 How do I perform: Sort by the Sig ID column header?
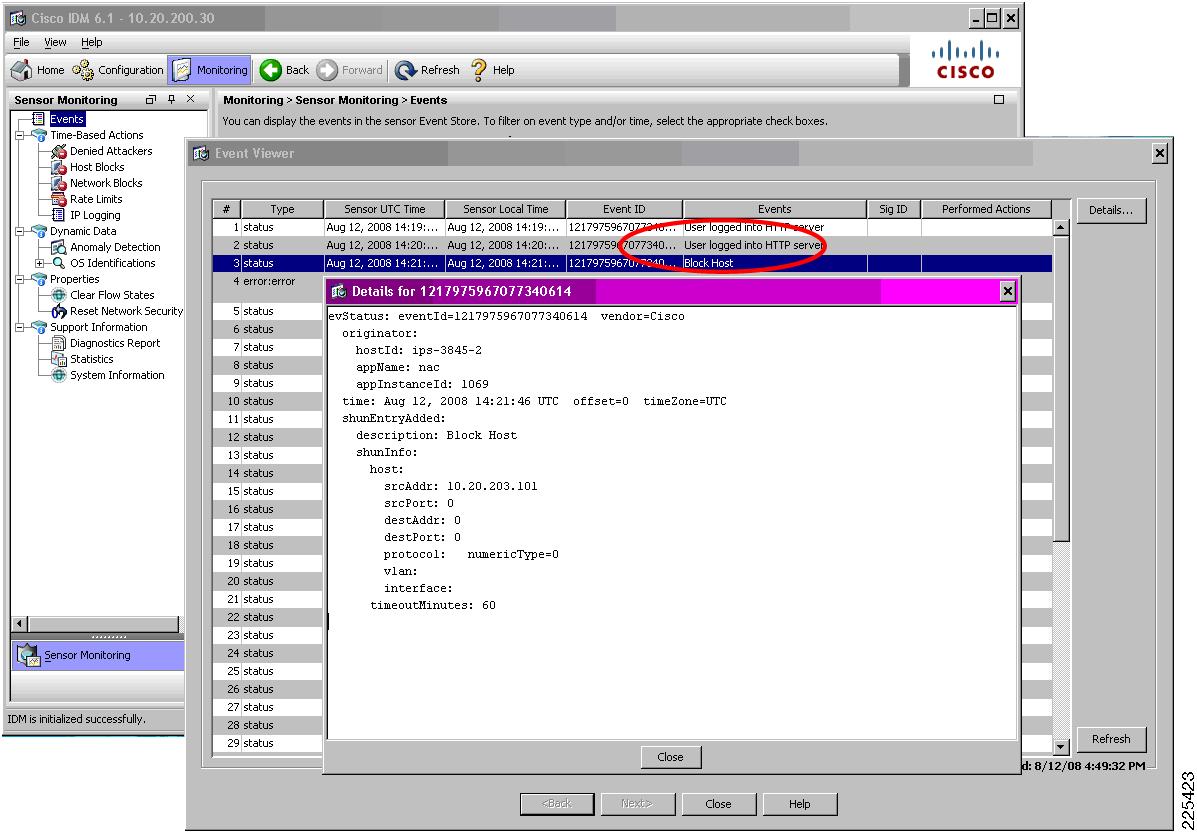tap(893, 209)
